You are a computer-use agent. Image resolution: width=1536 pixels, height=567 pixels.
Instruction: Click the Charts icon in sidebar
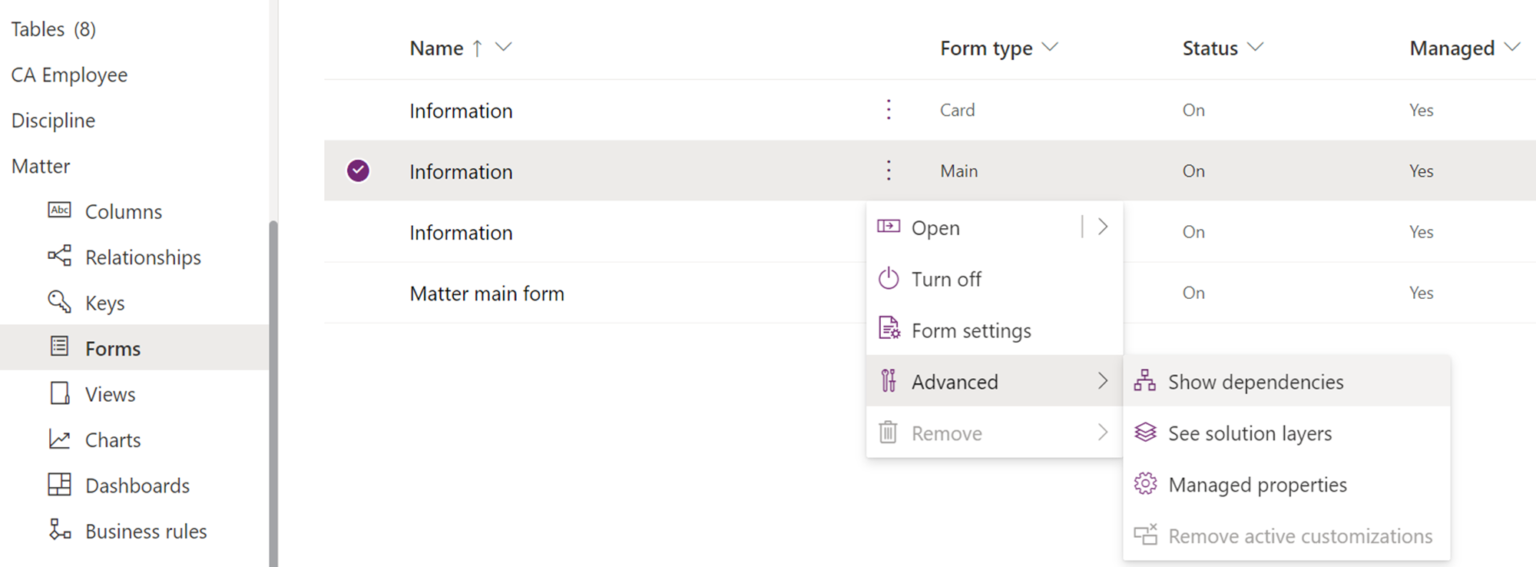60,440
